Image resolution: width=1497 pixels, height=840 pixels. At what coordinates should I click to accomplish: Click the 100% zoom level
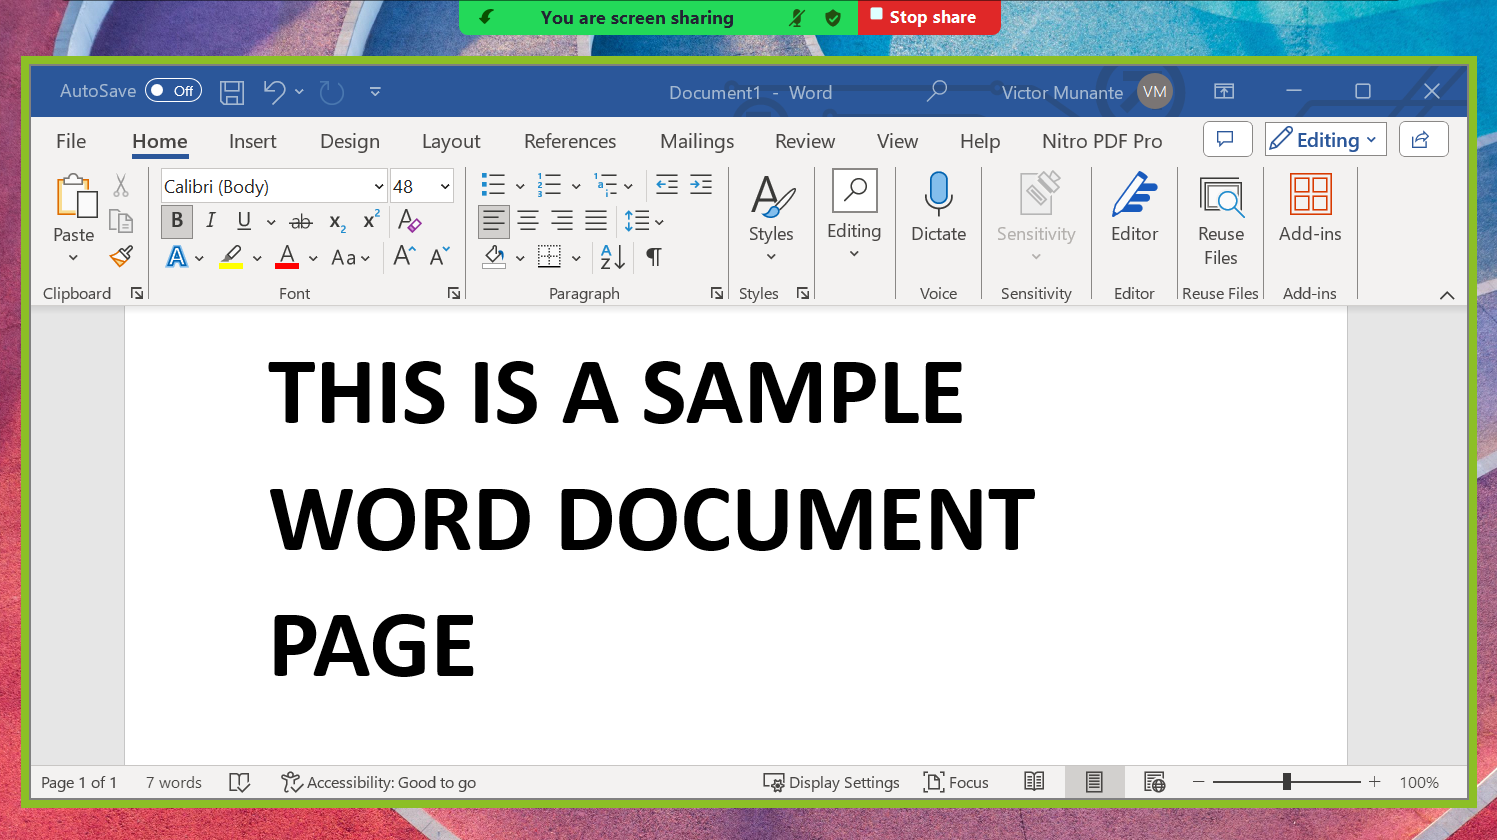click(1419, 782)
